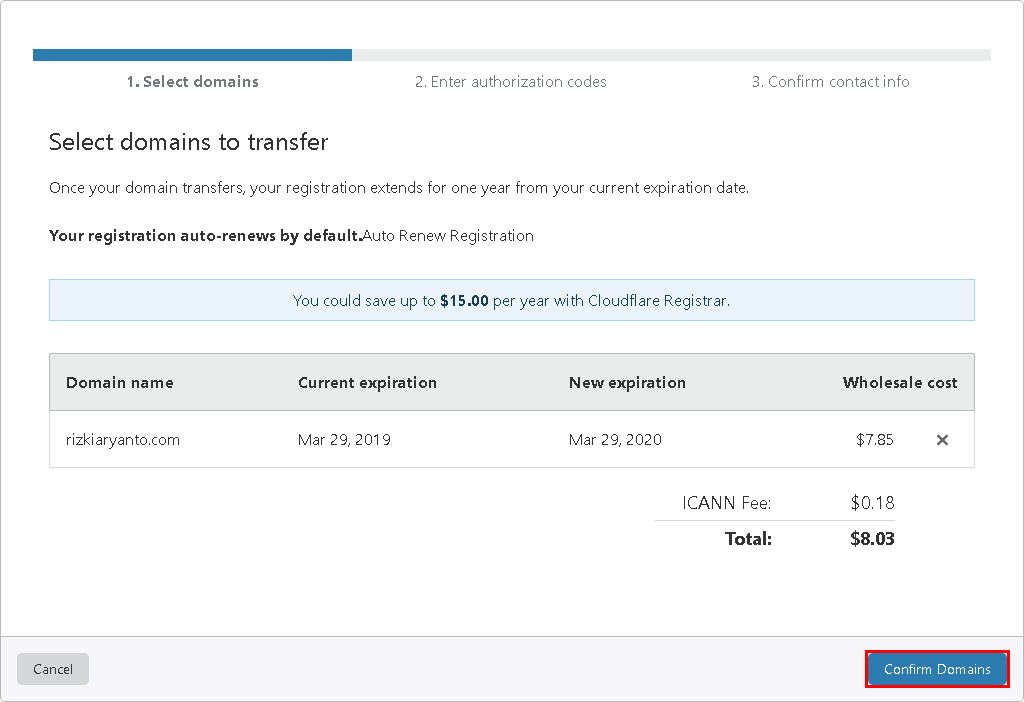Click the $8.03 total amount

[872, 539]
